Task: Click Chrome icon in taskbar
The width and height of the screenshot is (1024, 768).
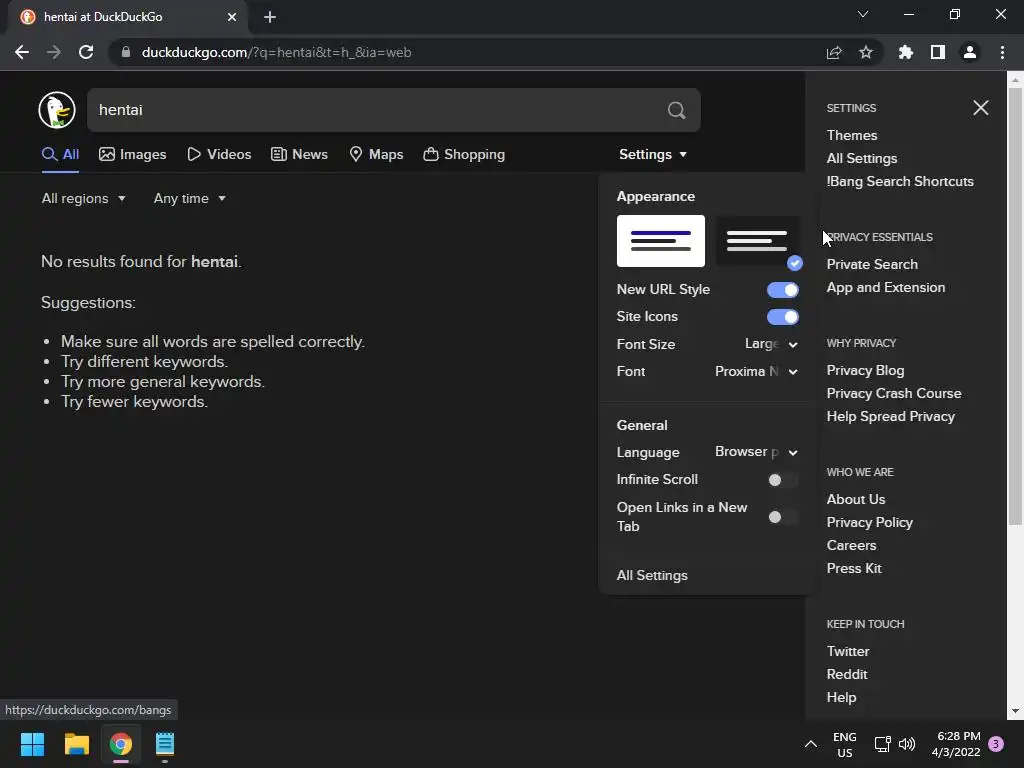Action: (121, 744)
